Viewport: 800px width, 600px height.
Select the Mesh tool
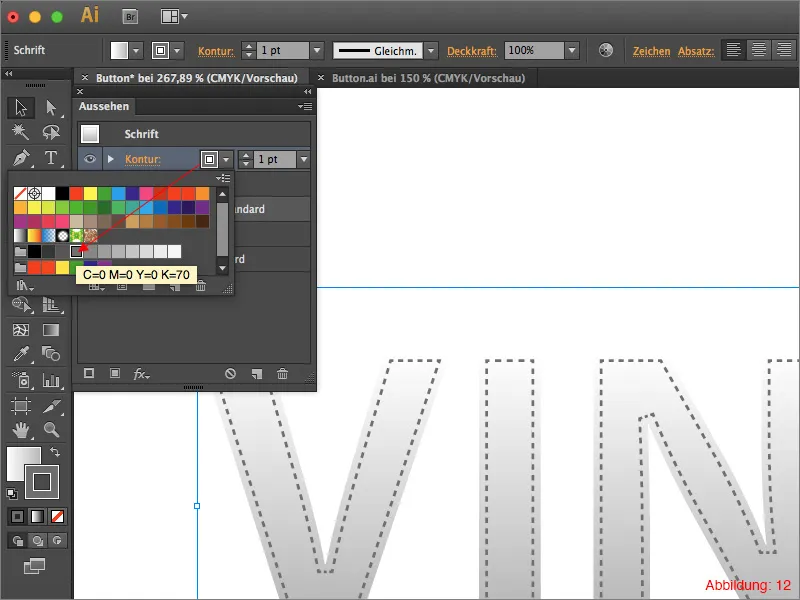point(21,330)
